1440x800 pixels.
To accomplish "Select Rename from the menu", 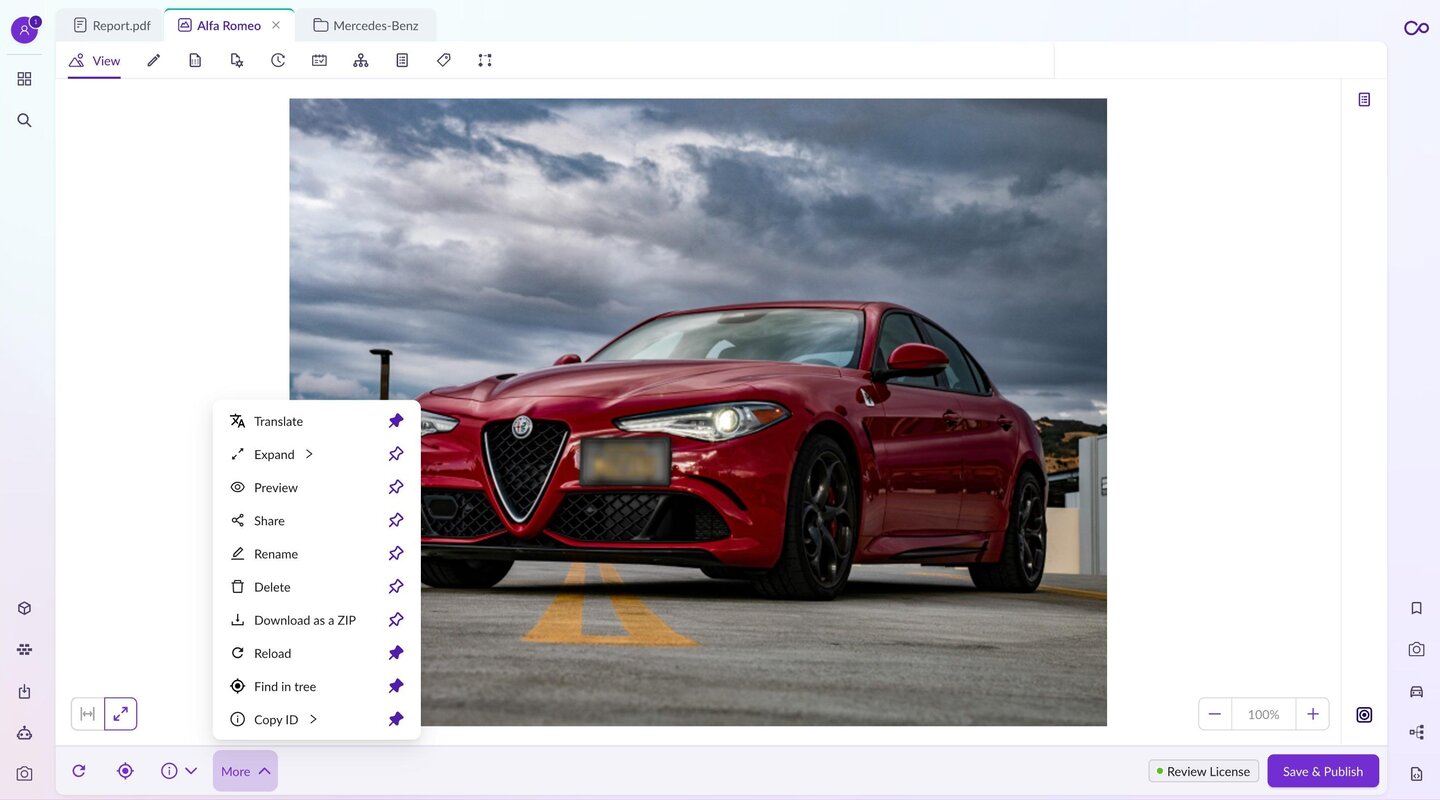I will point(276,554).
